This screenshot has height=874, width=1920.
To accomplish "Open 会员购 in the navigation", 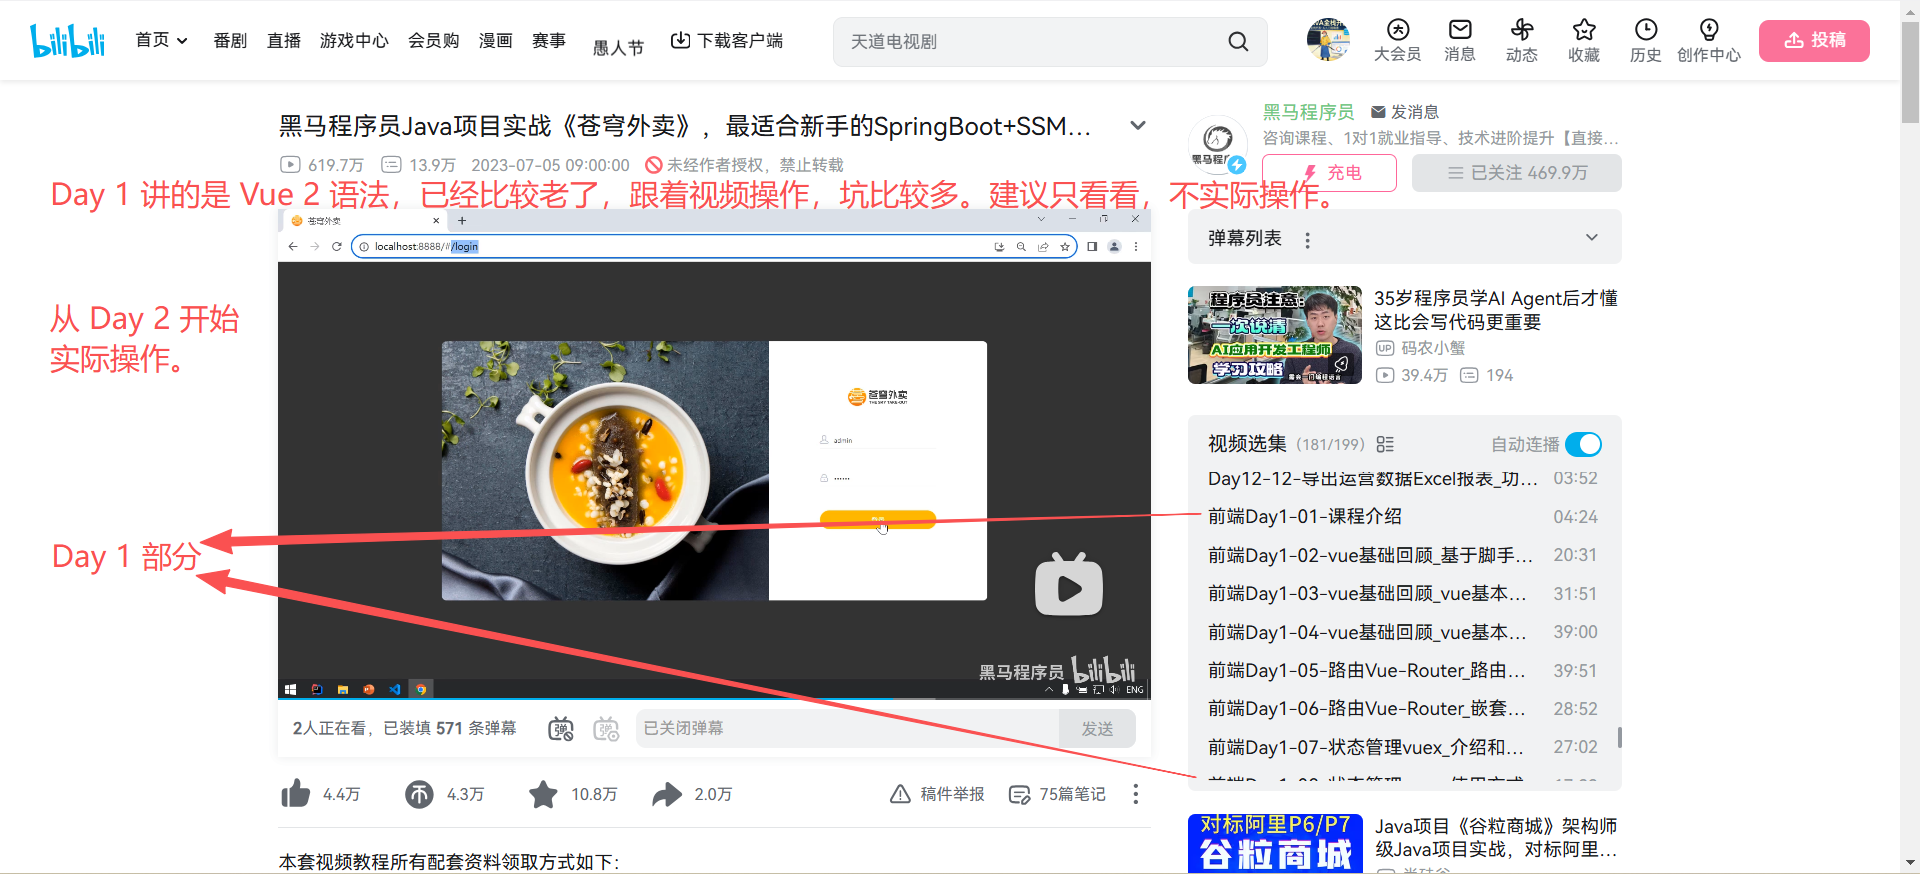I will pos(433,40).
